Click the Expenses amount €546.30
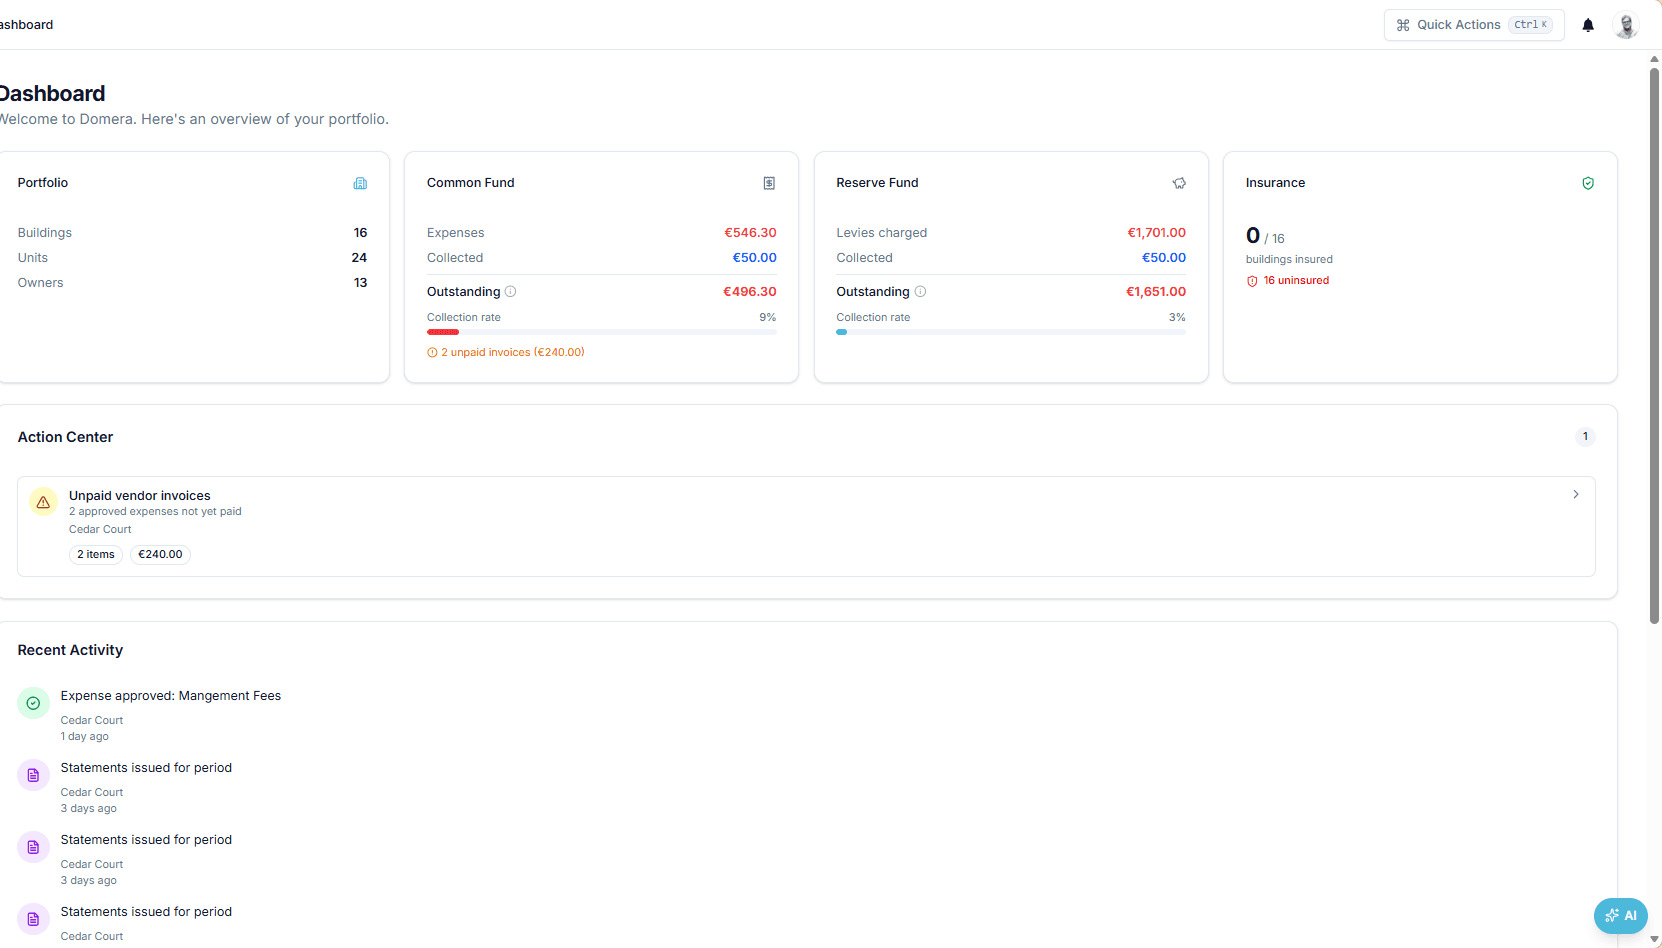This screenshot has width=1662, height=948. (750, 233)
